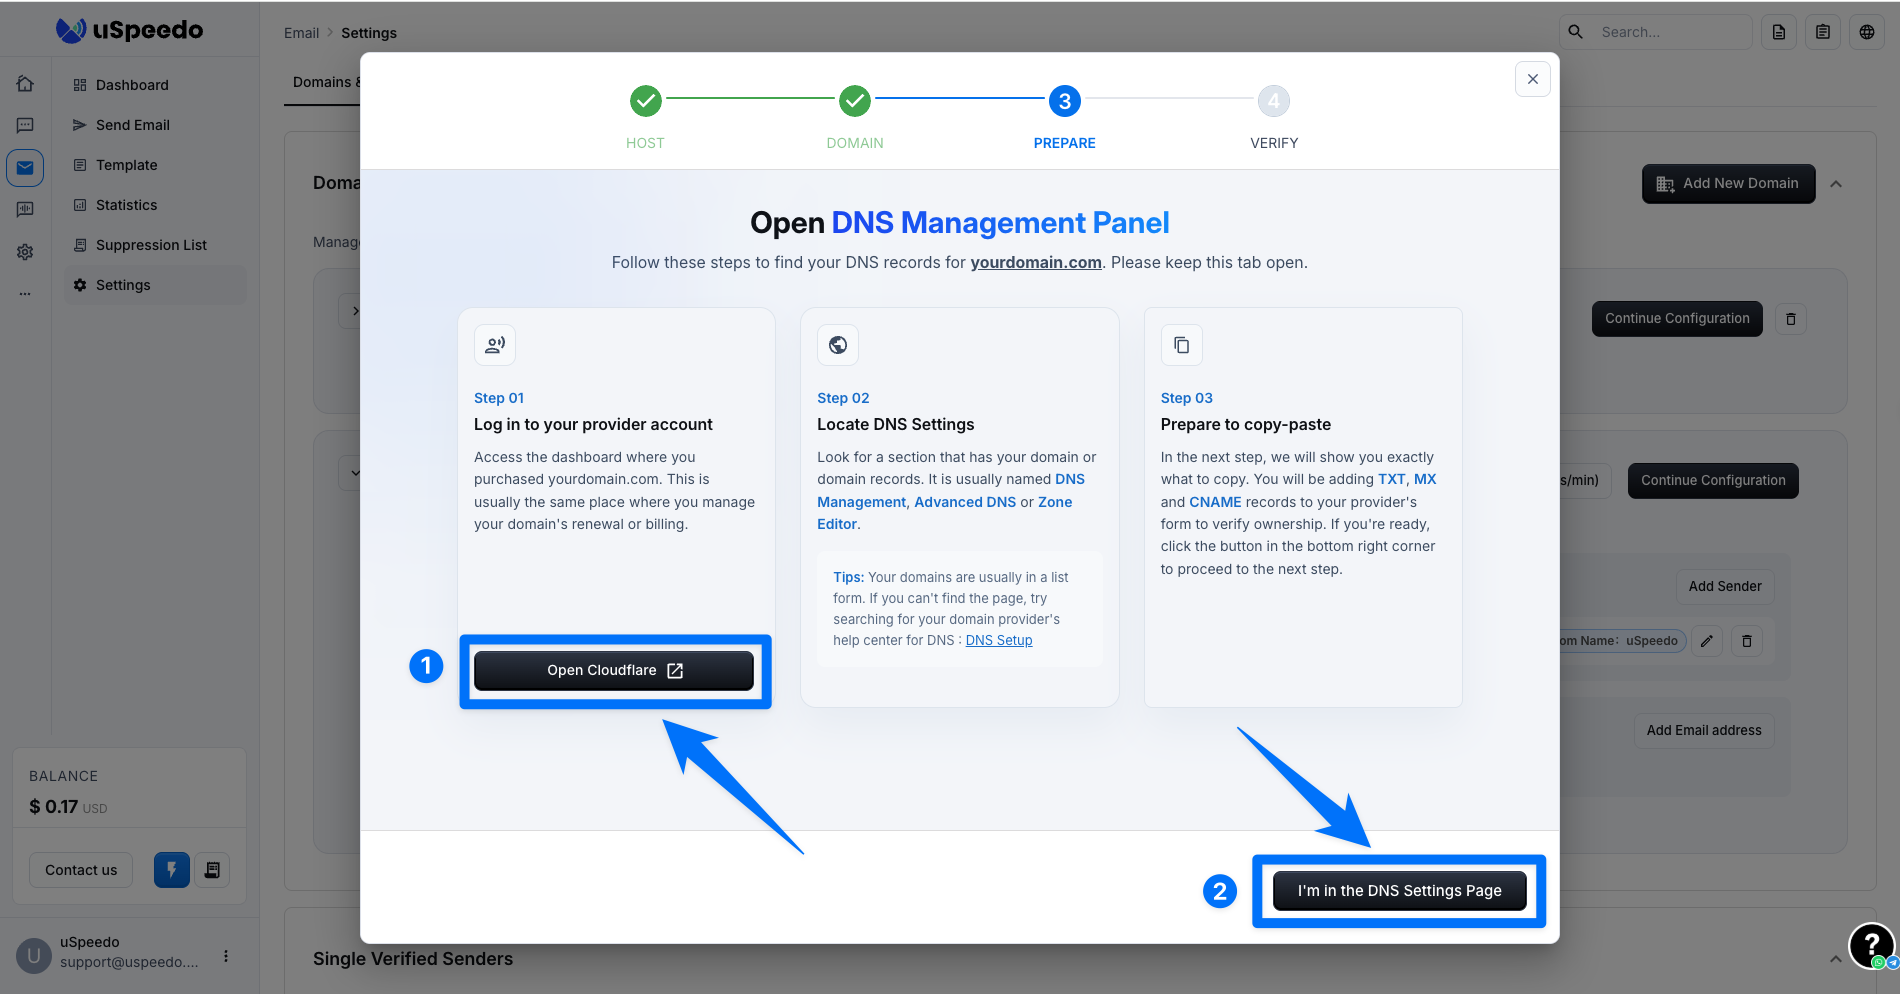Click PREPARE step number 3 indicator

1065,101
